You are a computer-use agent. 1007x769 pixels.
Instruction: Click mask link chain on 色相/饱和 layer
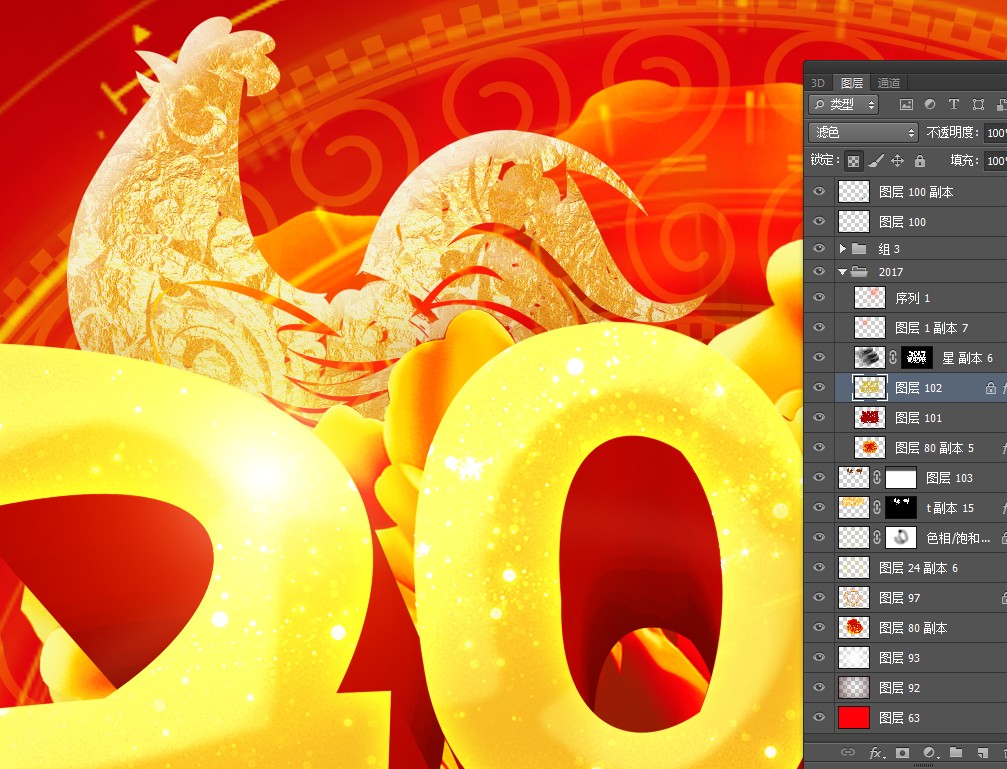coord(877,537)
